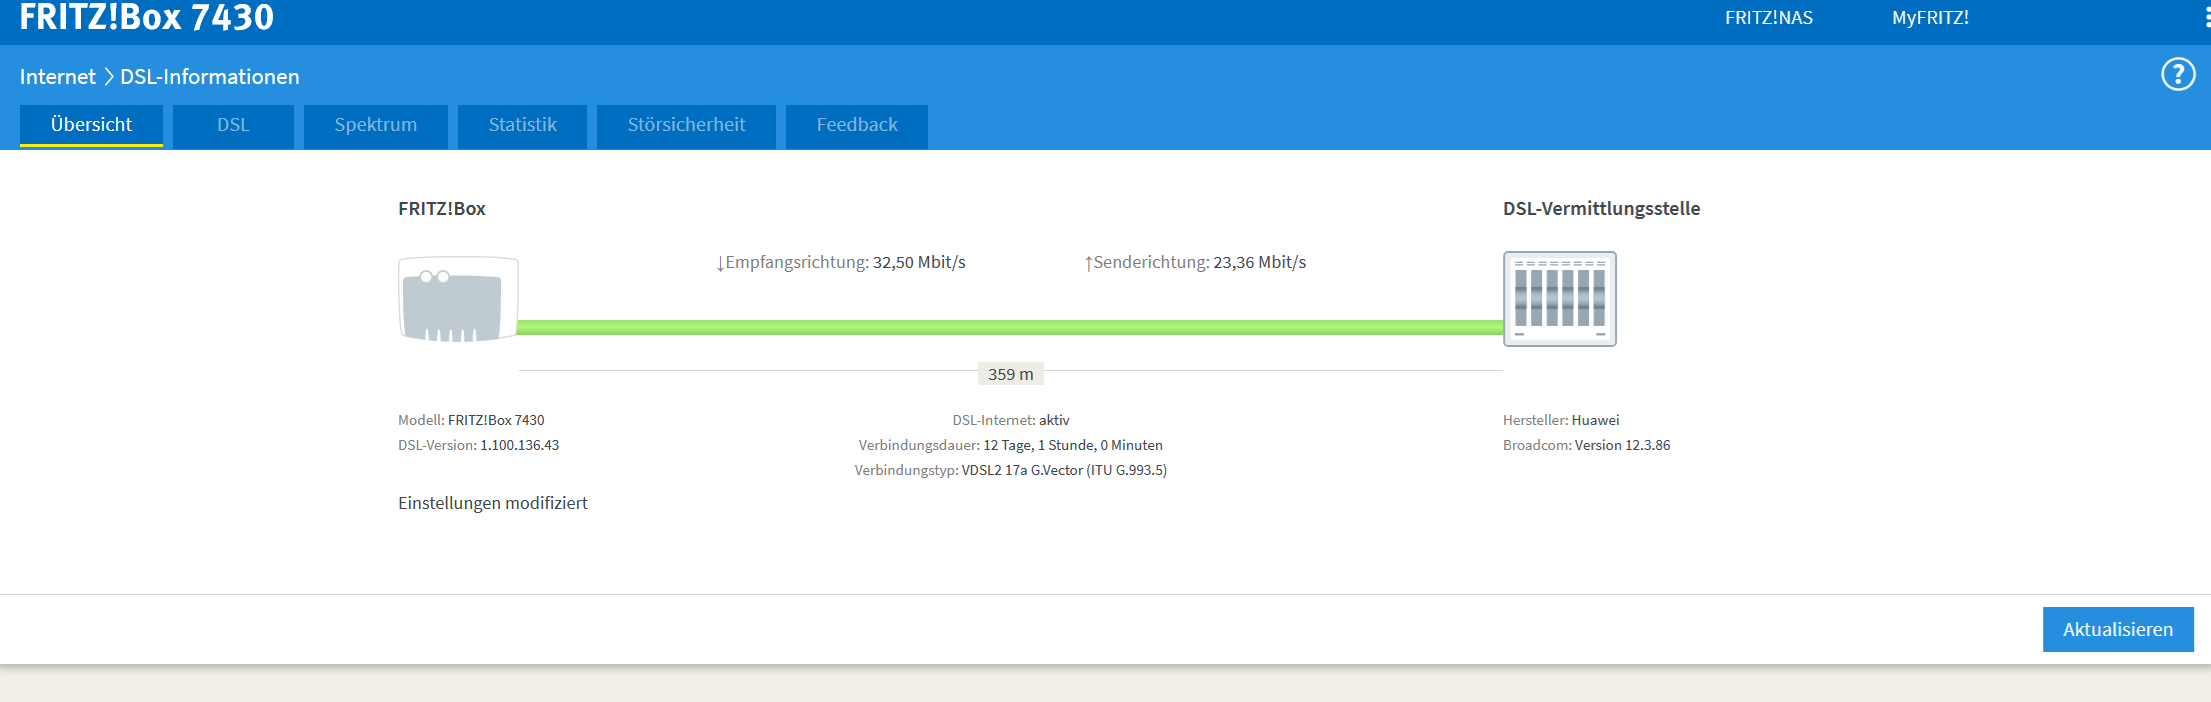This screenshot has width=2211, height=702.
Task: Click the FRITZ!Box router device icon
Action: [x=458, y=299]
